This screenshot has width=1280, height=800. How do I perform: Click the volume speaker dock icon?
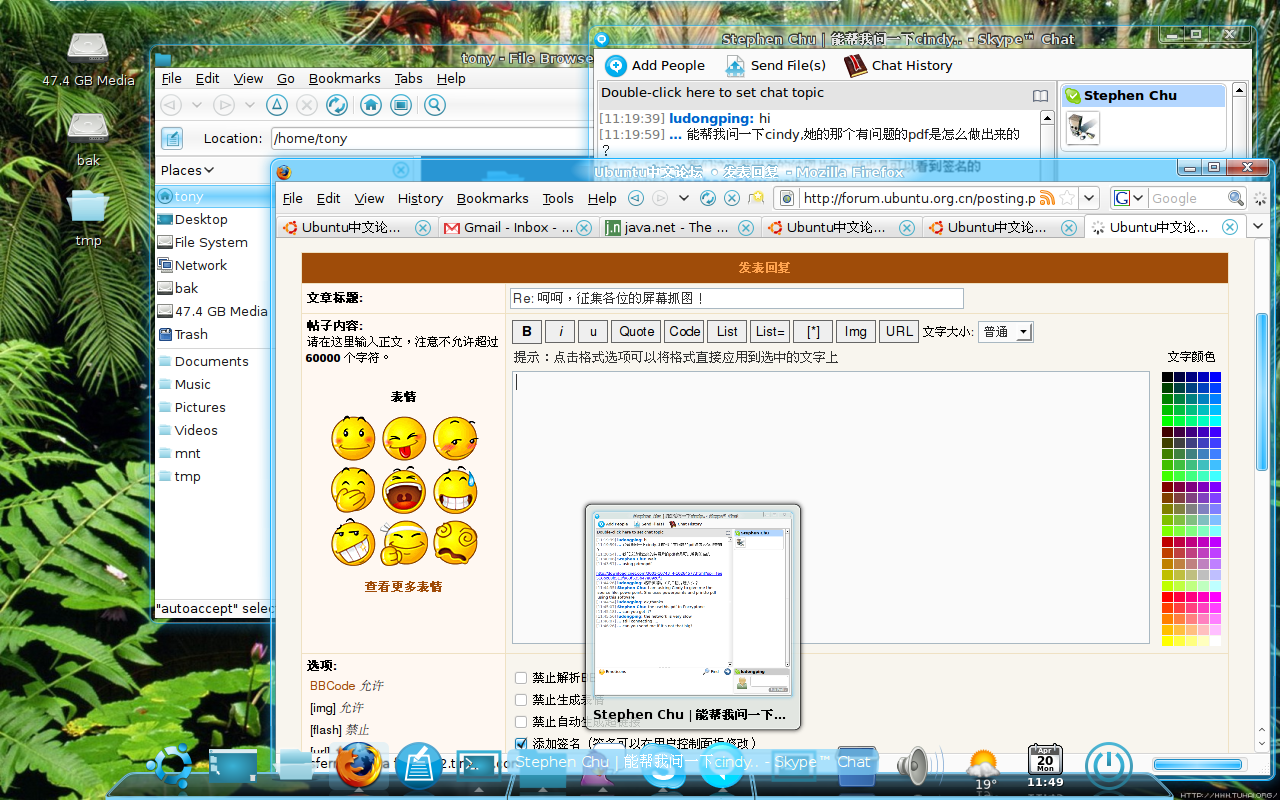click(913, 766)
